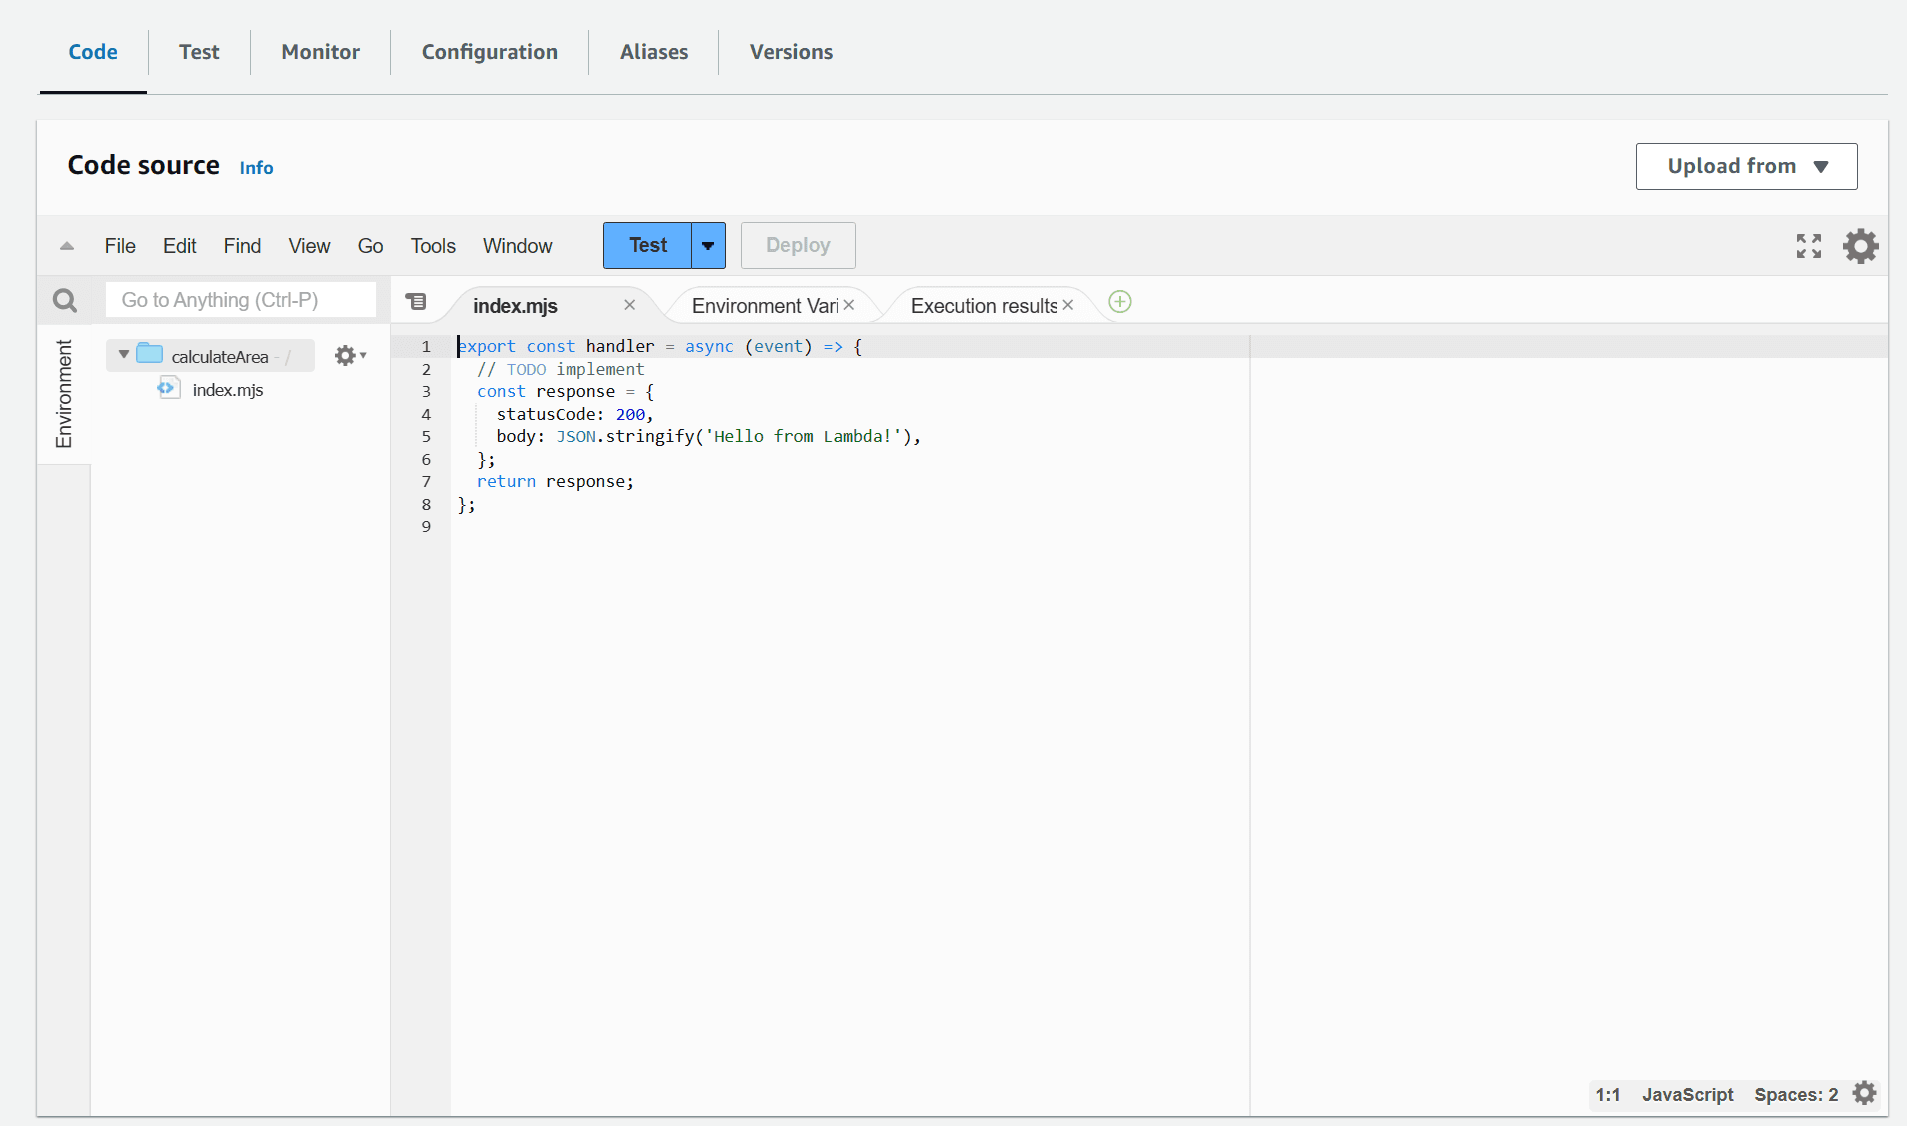This screenshot has height=1126, width=1907.
Task: Open the File menu
Action: point(120,246)
